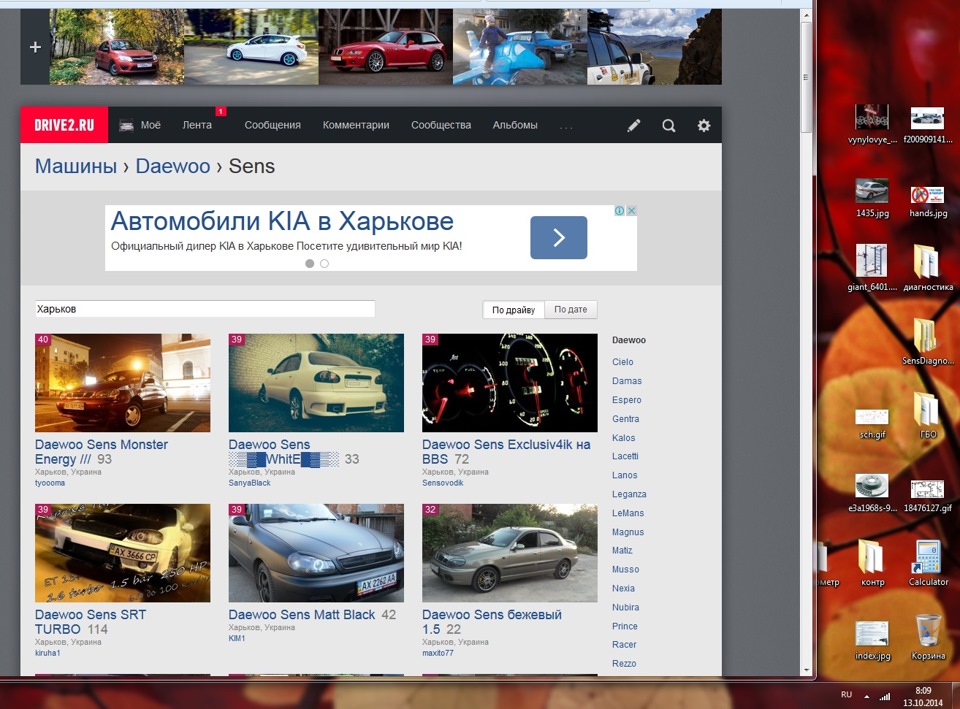Open Лента menu item
This screenshot has width=960, height=709.
pyautogui.click(x=197, y=125)
